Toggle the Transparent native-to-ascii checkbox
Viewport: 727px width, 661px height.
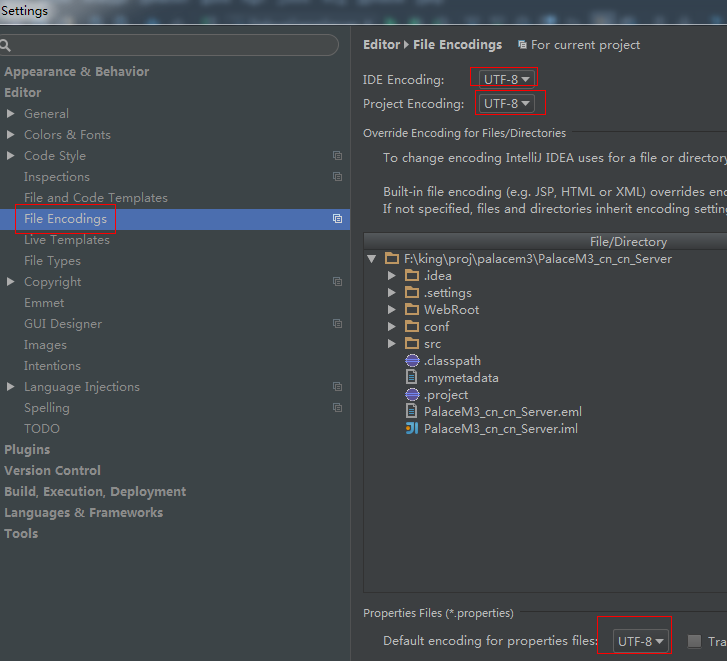[694, 641]
